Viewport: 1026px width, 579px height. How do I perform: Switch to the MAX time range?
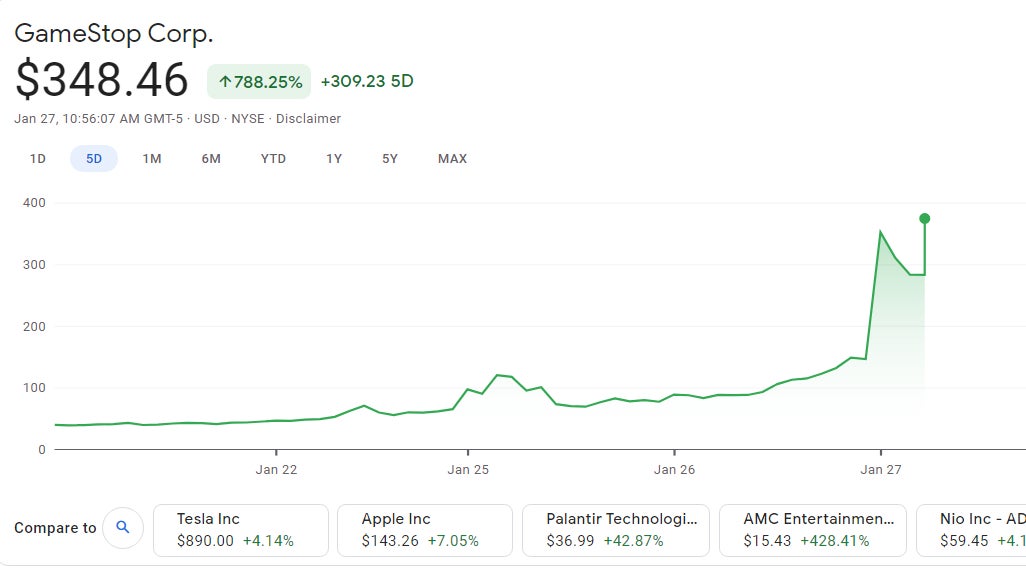tap(452, 158)
